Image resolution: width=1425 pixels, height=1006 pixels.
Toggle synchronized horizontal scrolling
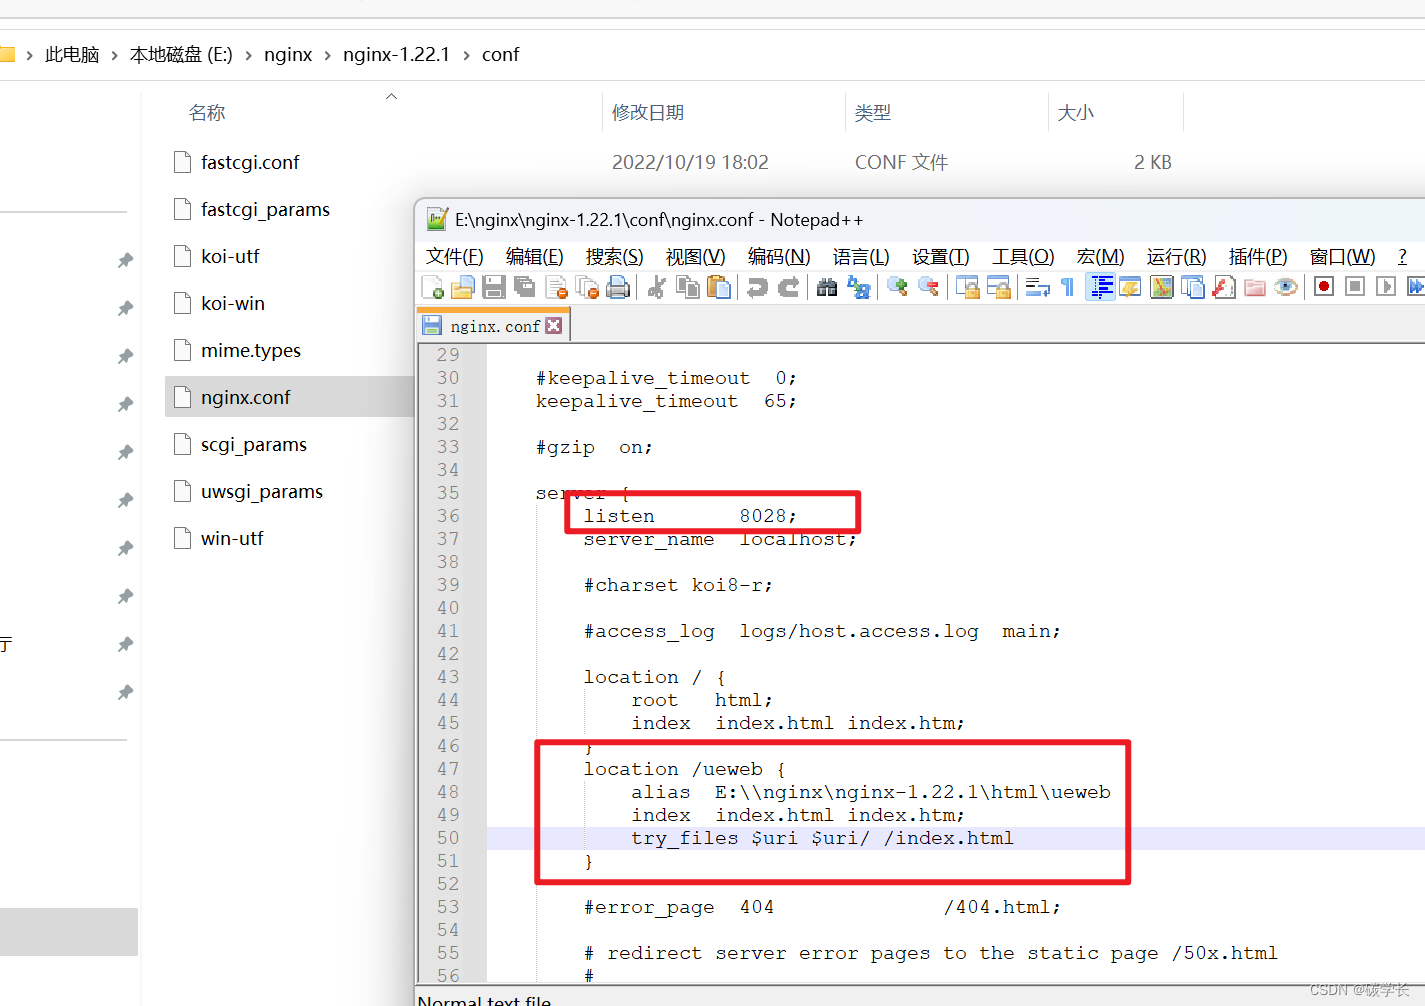click(x=998, y=288)
